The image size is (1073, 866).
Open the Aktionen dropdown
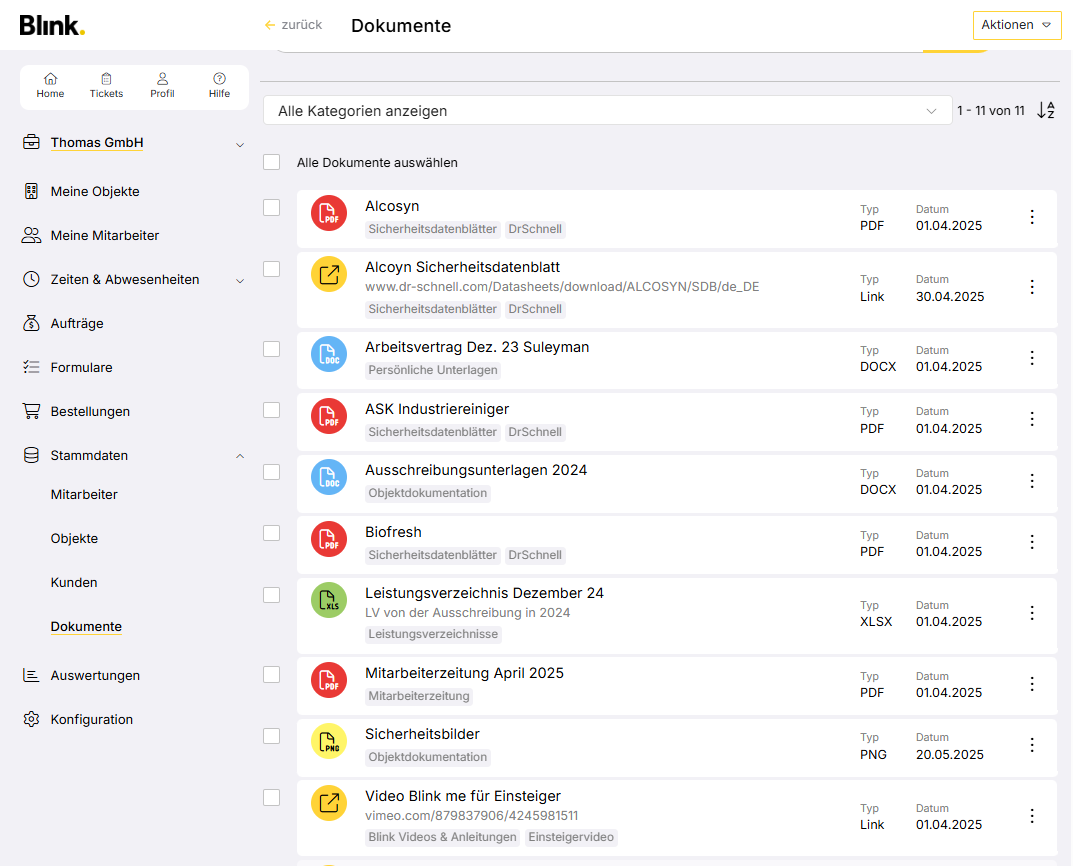[x=1016, y=25]
